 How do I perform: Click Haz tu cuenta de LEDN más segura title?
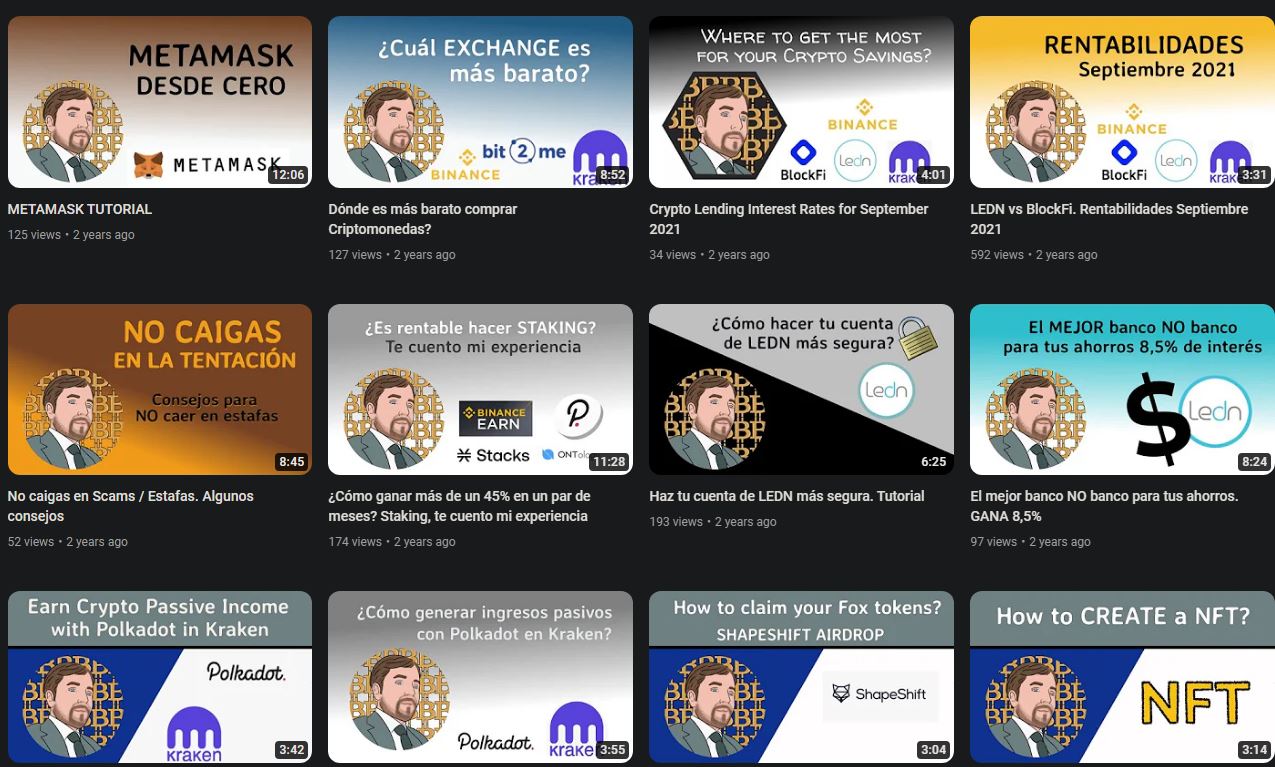[x=786, y=496]
